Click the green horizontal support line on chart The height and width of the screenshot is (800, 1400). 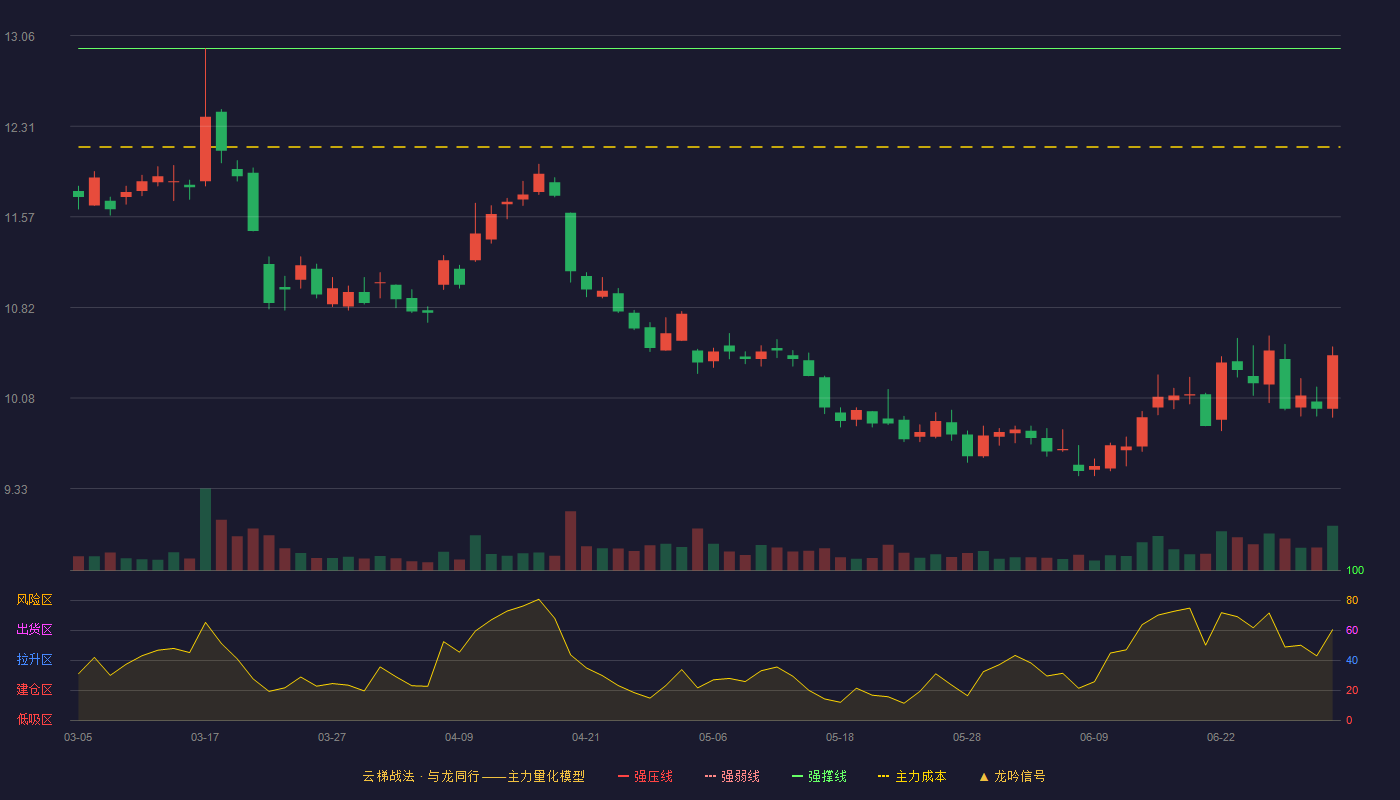pos(709,48)
